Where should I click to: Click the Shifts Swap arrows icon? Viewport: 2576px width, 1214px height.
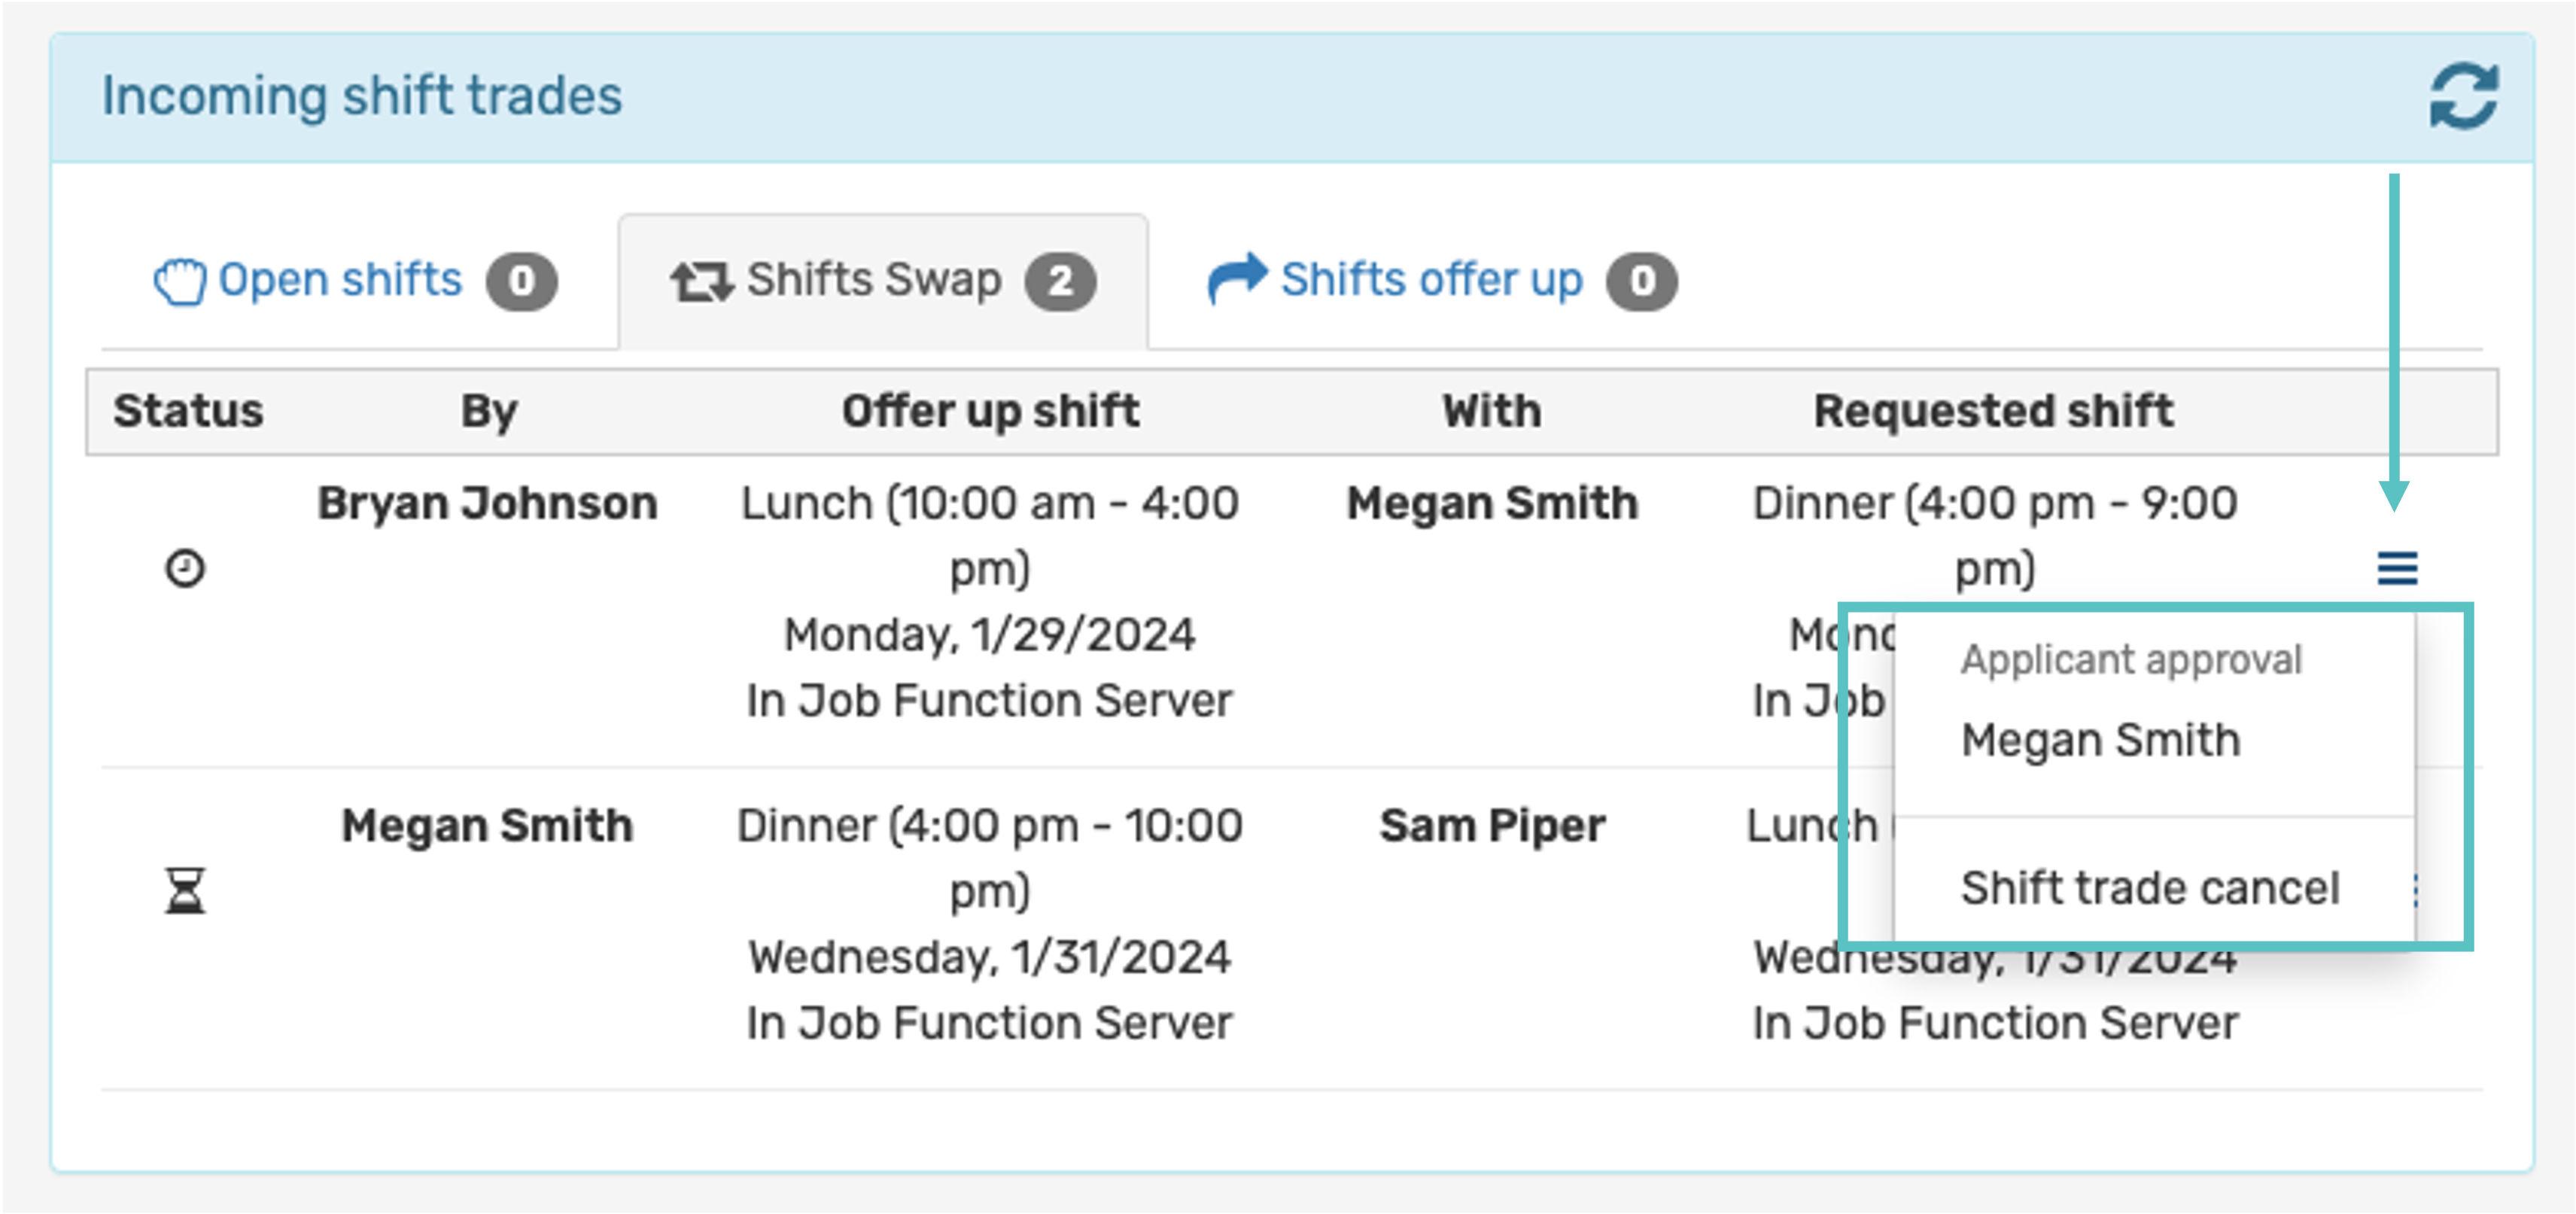[x=702, y=282]
